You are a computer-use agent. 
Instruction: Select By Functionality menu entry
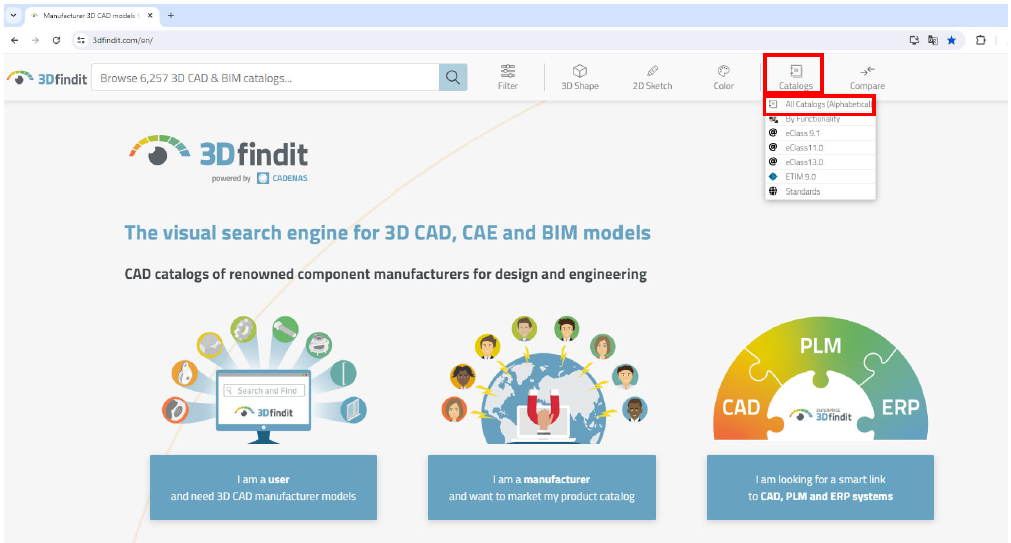(x=820, y=119)
